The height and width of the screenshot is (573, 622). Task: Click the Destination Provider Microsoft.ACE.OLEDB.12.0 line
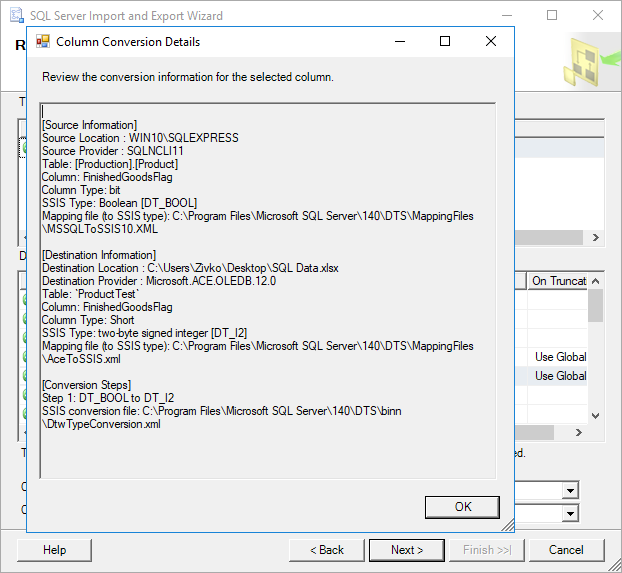(x=159, y=281)
